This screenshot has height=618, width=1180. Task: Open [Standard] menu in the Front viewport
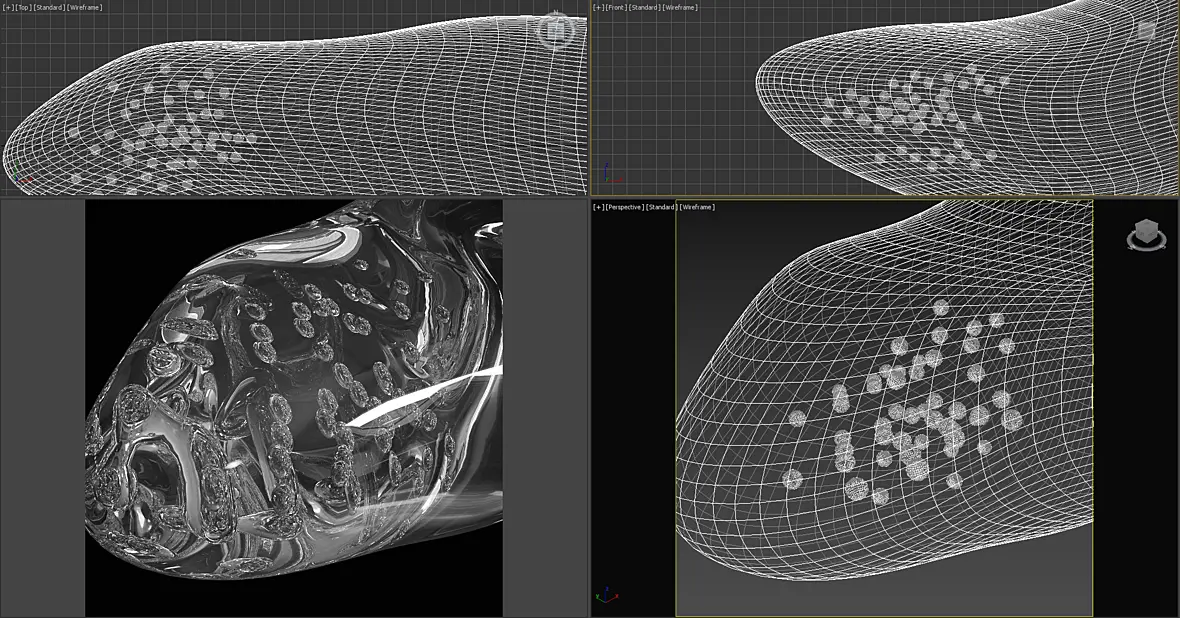pos(645,8)
